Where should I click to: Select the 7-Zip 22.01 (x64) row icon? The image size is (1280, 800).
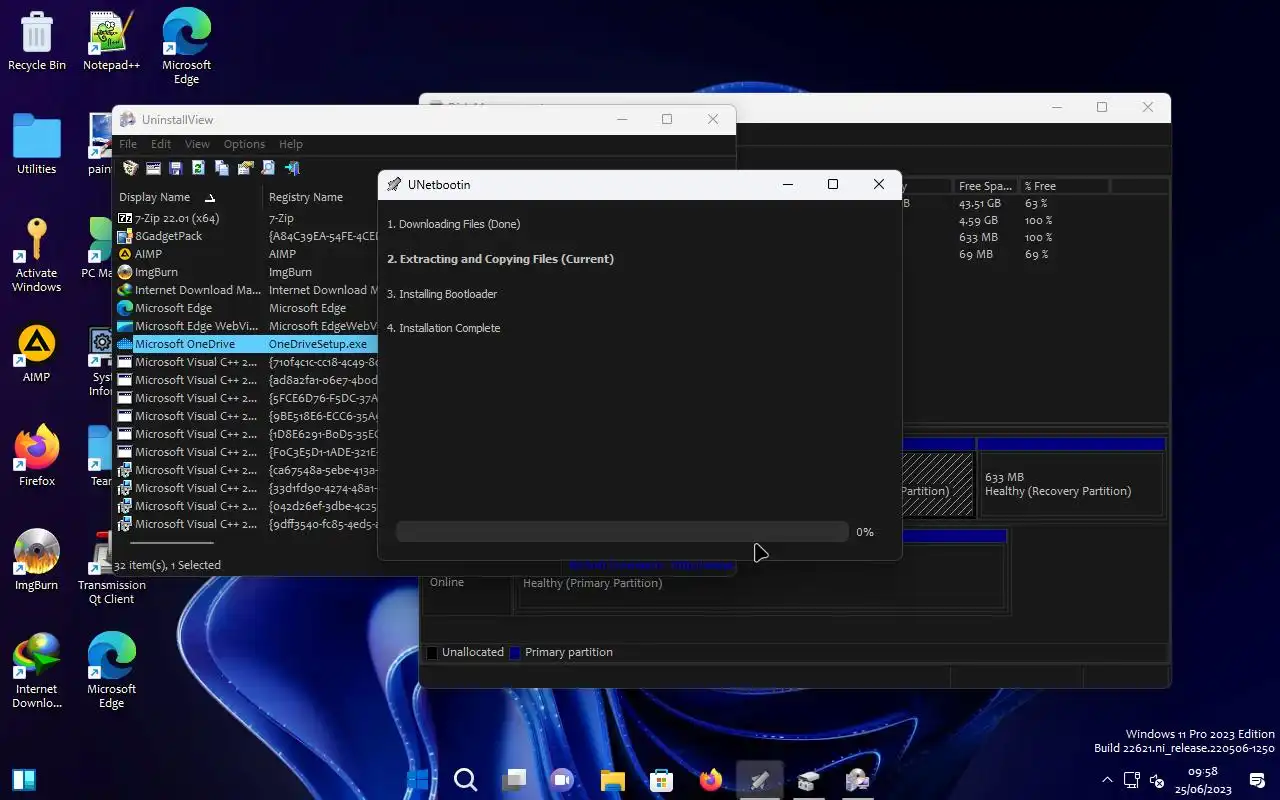125,218
